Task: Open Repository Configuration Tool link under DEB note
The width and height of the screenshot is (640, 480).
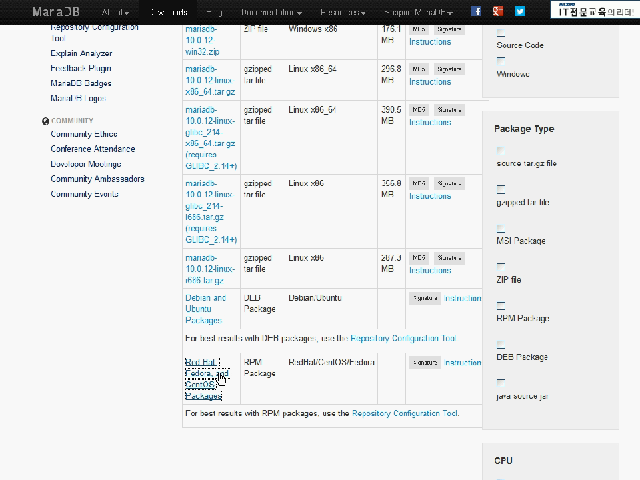Action: pos(403,338)
